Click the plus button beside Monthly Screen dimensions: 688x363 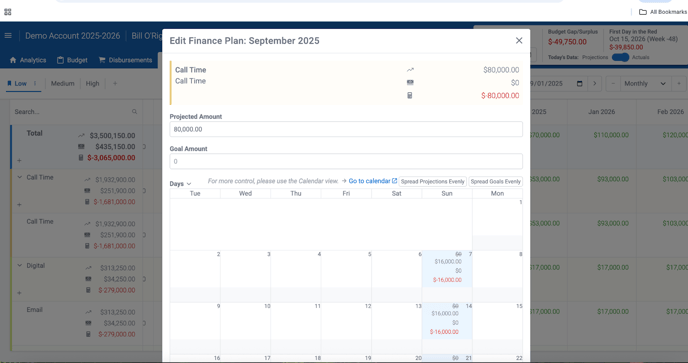[679, 83]
